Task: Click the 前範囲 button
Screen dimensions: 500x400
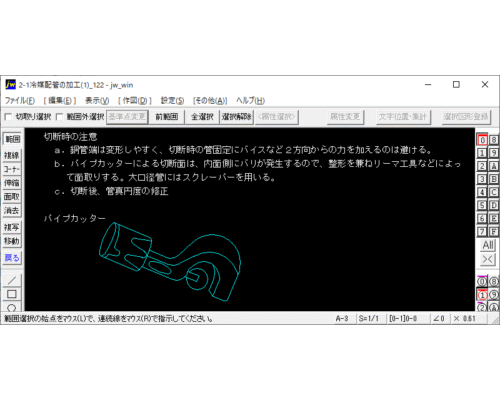Action: coord(166,117)
